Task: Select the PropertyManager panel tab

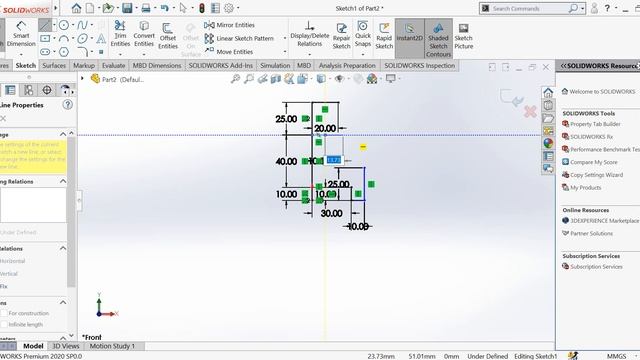Action: [x=10, y=90]
